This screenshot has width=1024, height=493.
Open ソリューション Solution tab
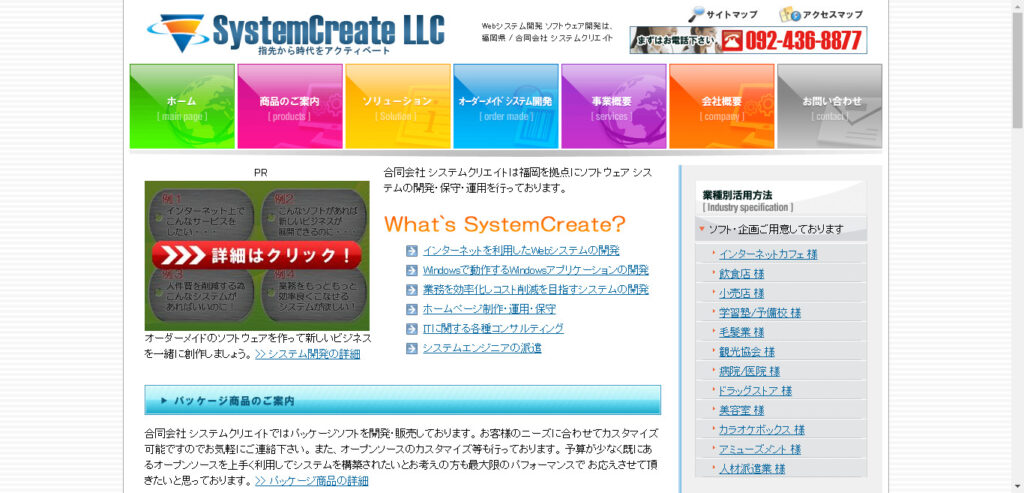coord(398,106)
